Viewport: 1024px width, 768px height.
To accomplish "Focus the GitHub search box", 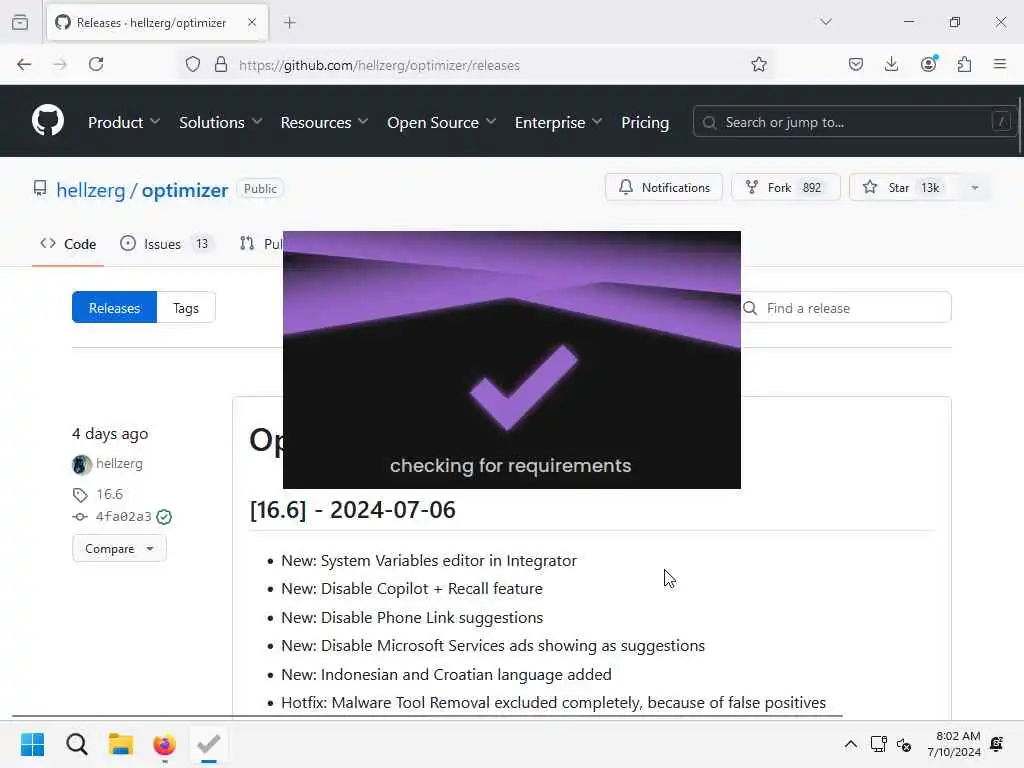I will [854, 122].
